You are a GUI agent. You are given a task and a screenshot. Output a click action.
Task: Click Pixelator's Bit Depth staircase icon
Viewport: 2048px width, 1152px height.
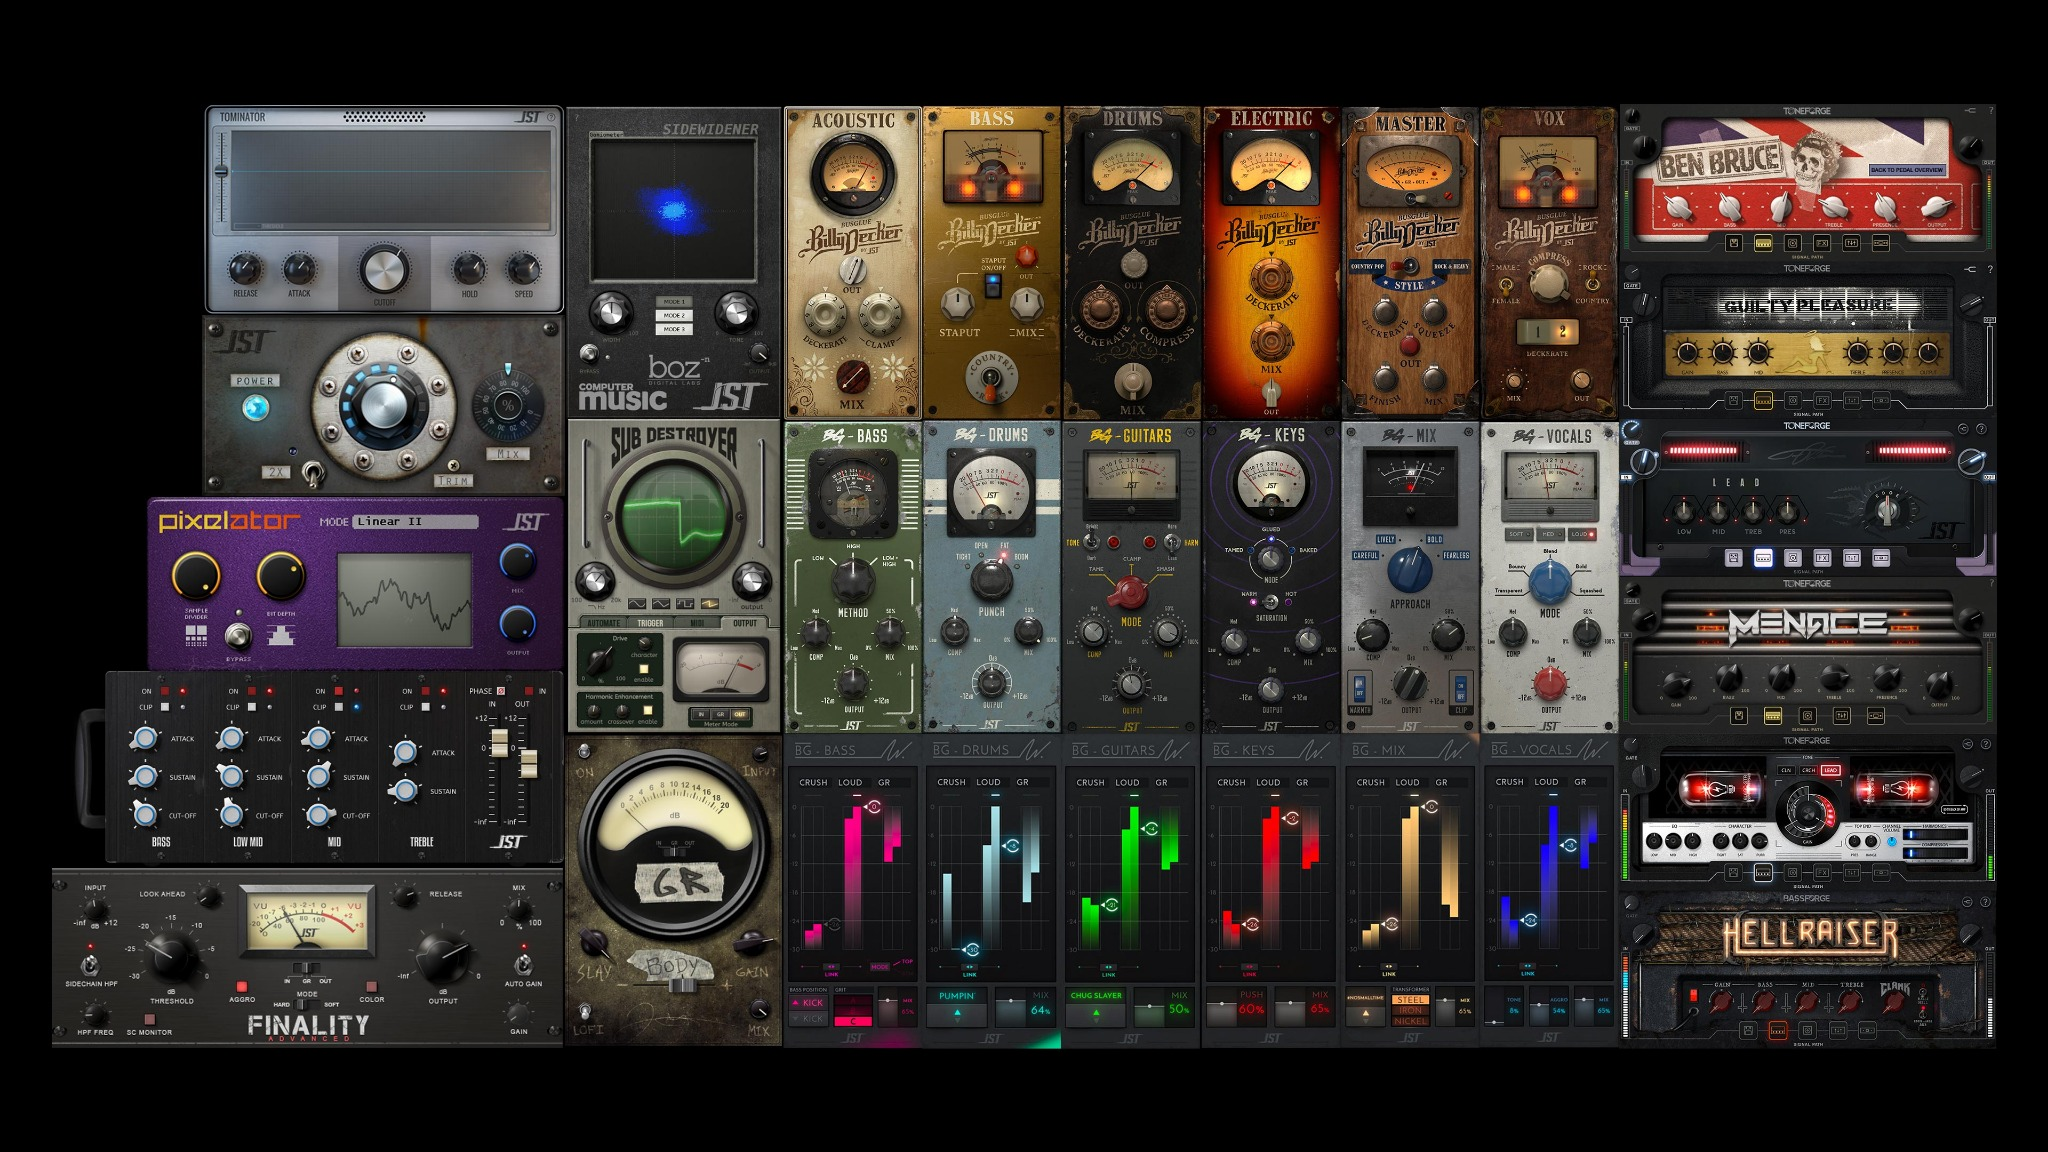pos(281,635)
